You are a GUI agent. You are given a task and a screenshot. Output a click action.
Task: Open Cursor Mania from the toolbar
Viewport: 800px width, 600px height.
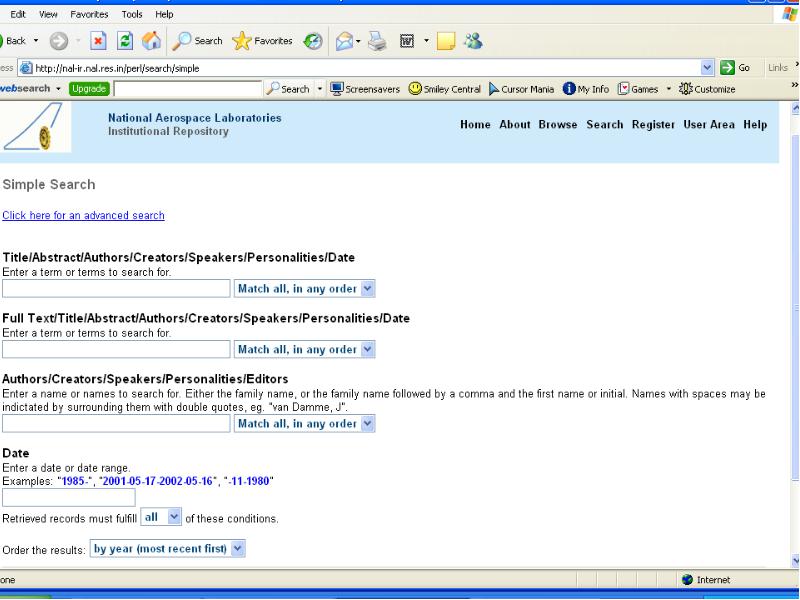click(x=521, y=89)
